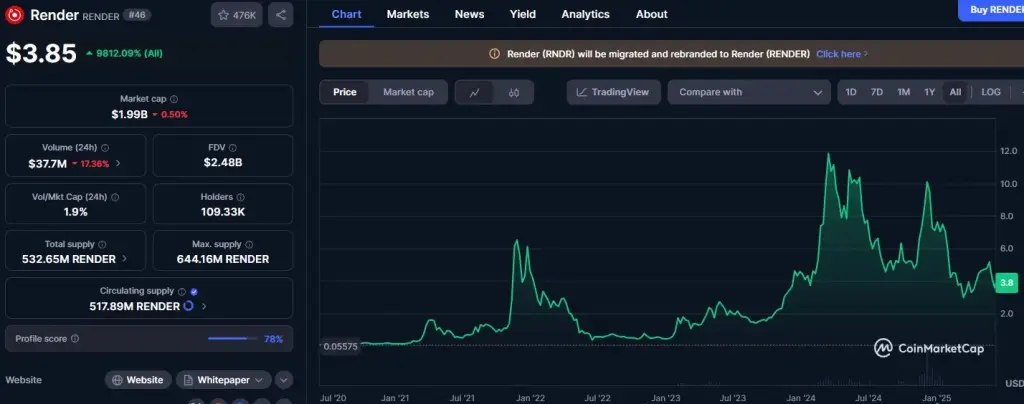This screenshot has height=404, width=1024.
Task: Click the $37.7M volume value
Action: tap(48, 163)
